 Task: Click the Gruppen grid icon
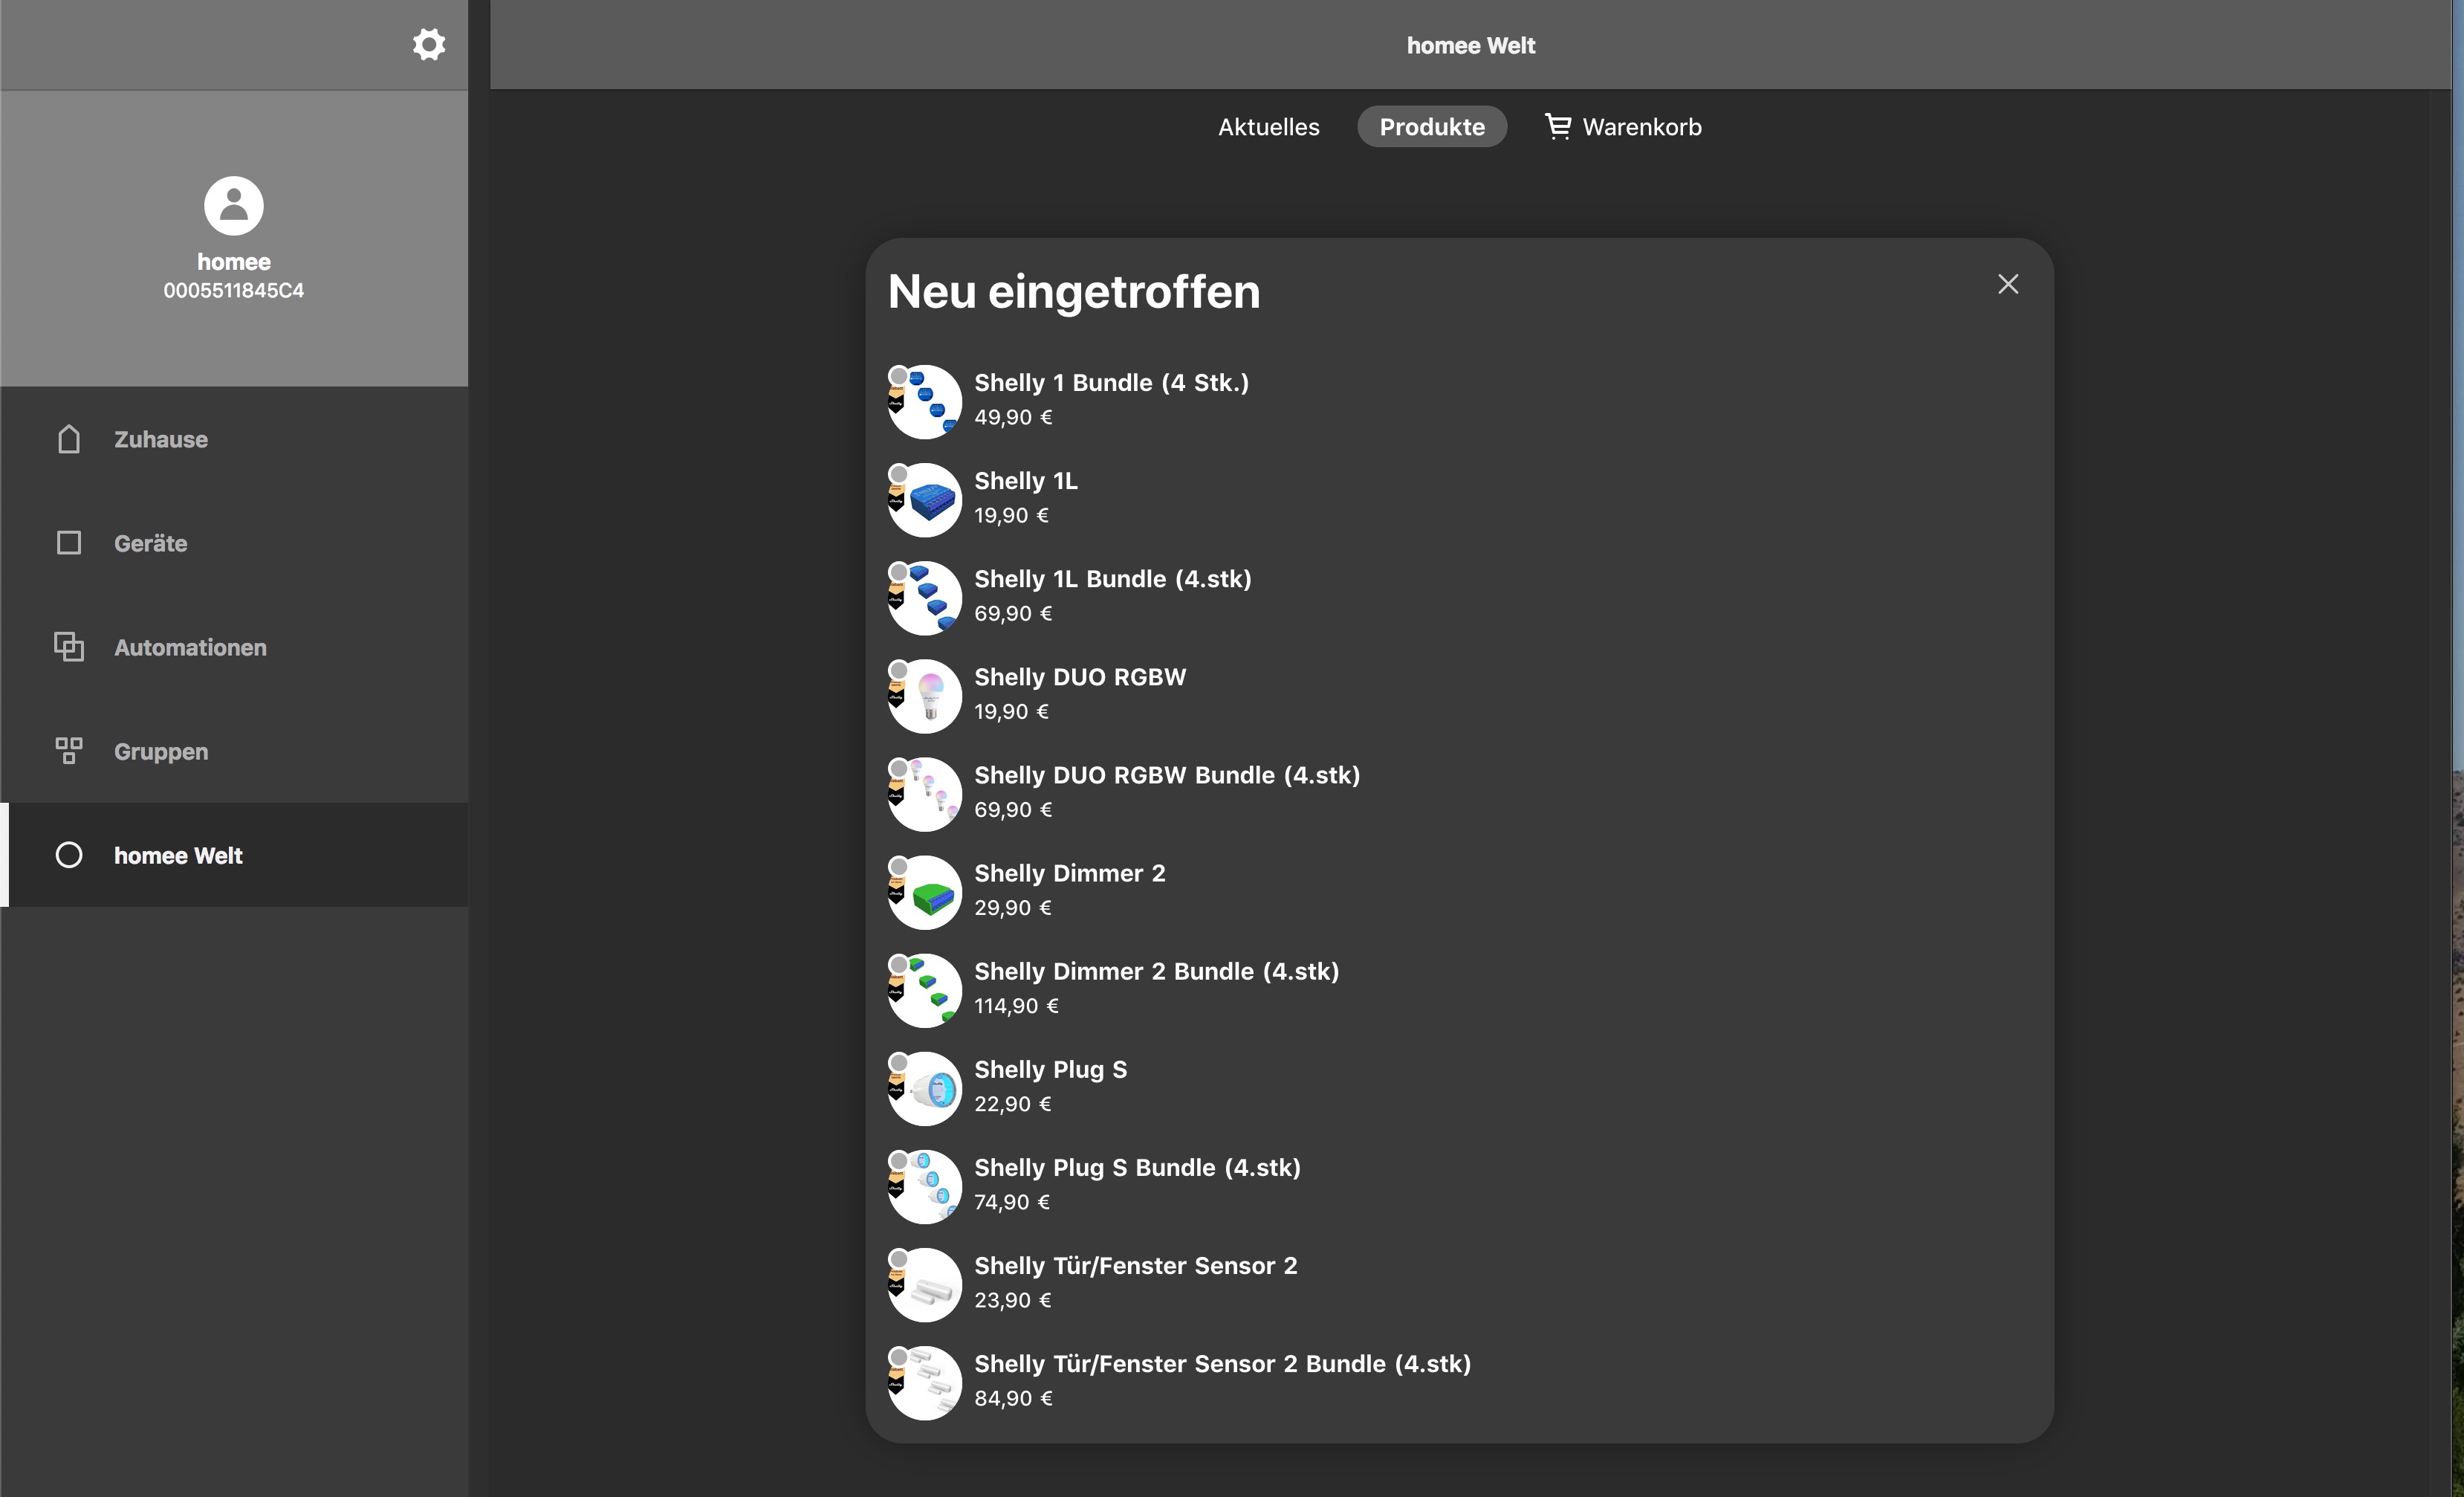coord(69,751)
